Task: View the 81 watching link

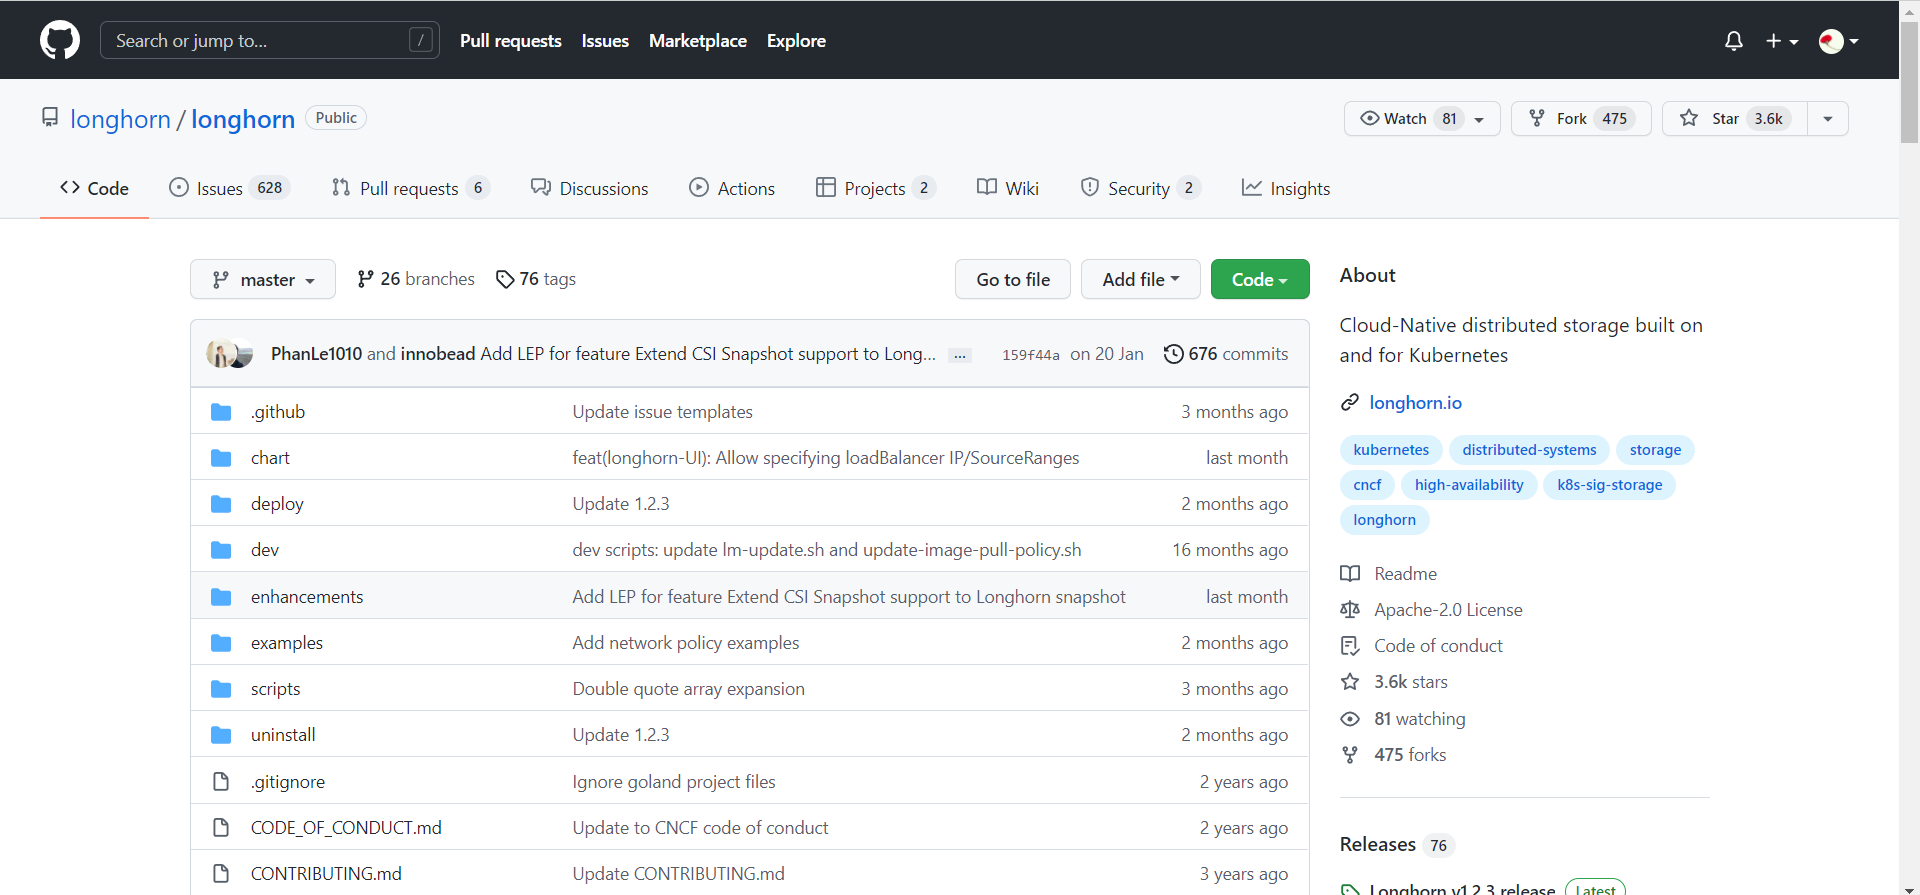Action: pos(1403,719)
